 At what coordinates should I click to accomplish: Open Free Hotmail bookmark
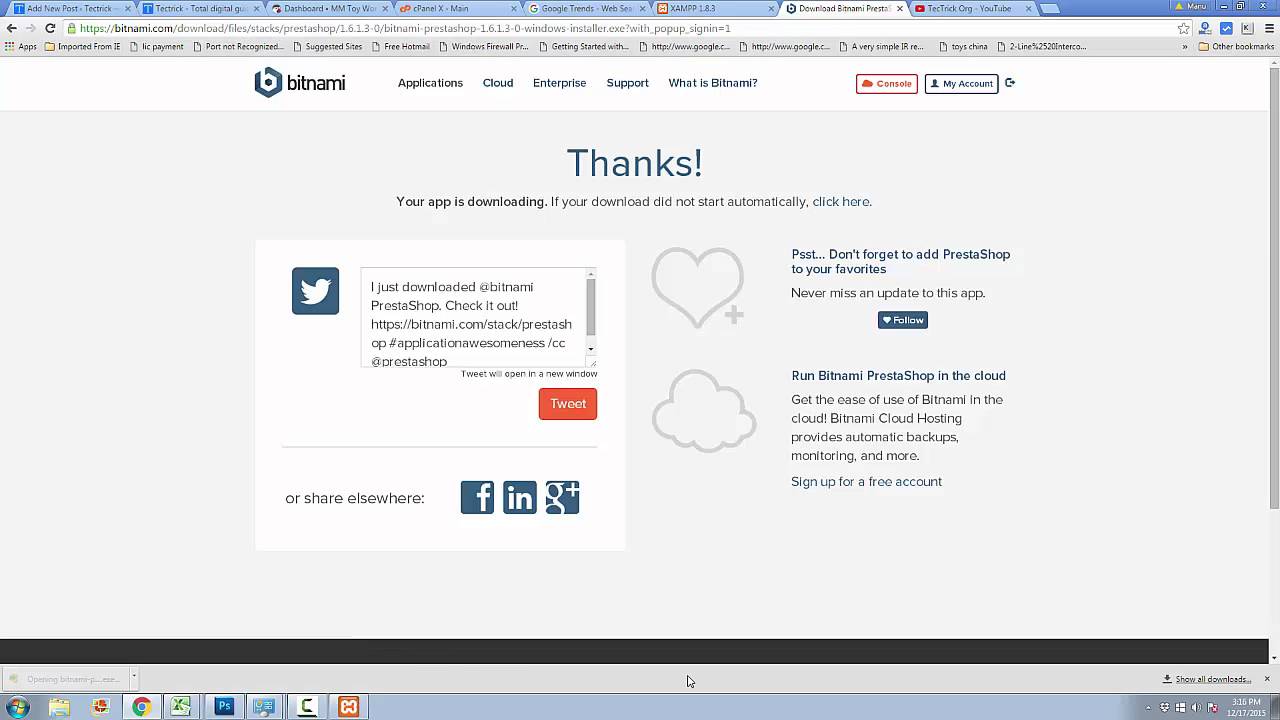(x=400, y=46)
